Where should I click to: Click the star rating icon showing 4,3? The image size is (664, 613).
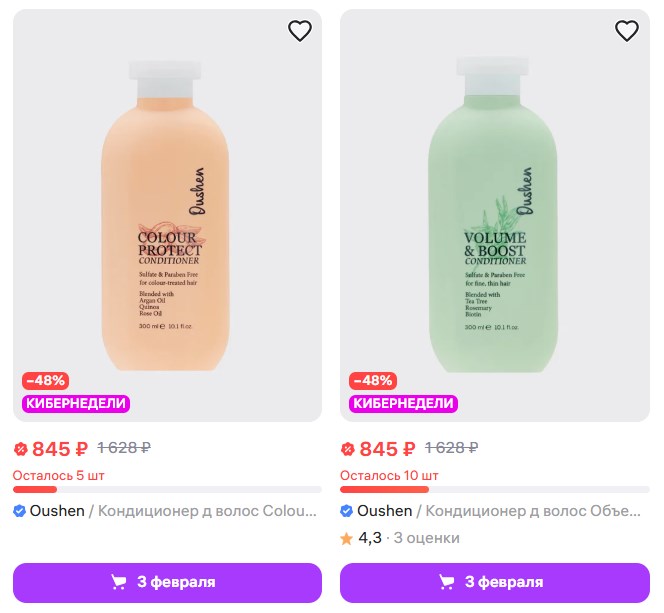(x=347, y=538)
